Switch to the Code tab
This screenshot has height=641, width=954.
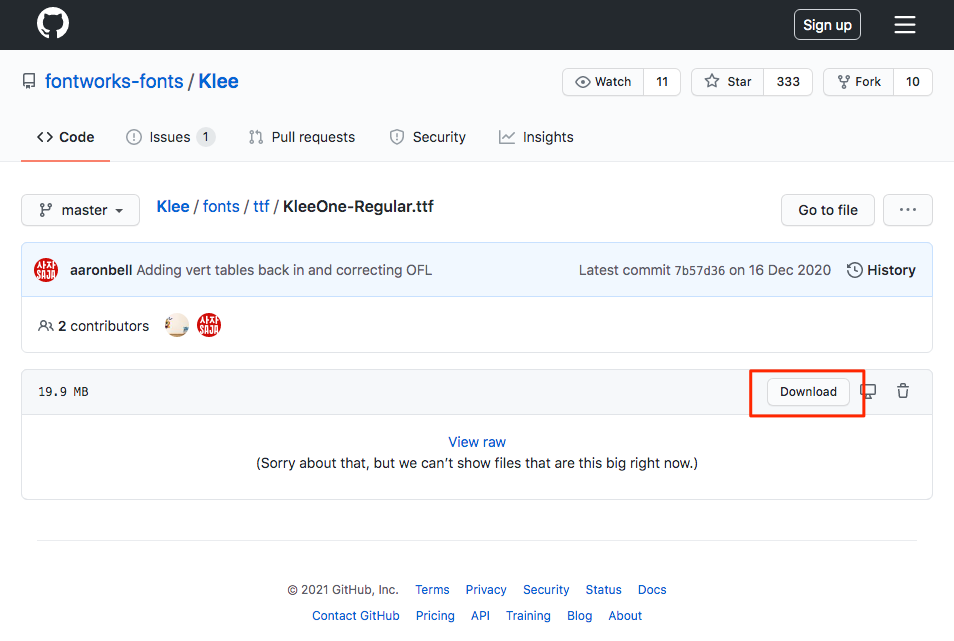[x=66, y=137]
